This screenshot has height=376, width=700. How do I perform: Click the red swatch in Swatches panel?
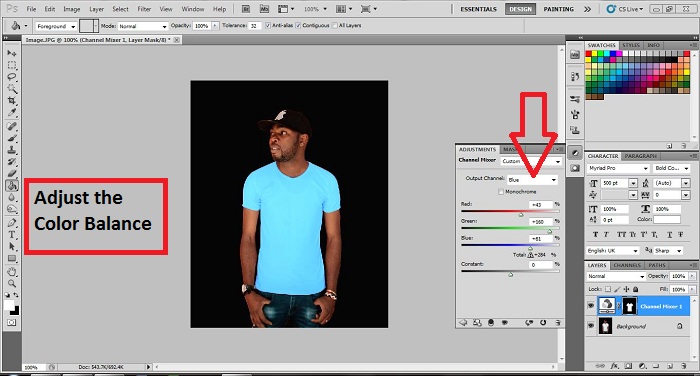589,54
